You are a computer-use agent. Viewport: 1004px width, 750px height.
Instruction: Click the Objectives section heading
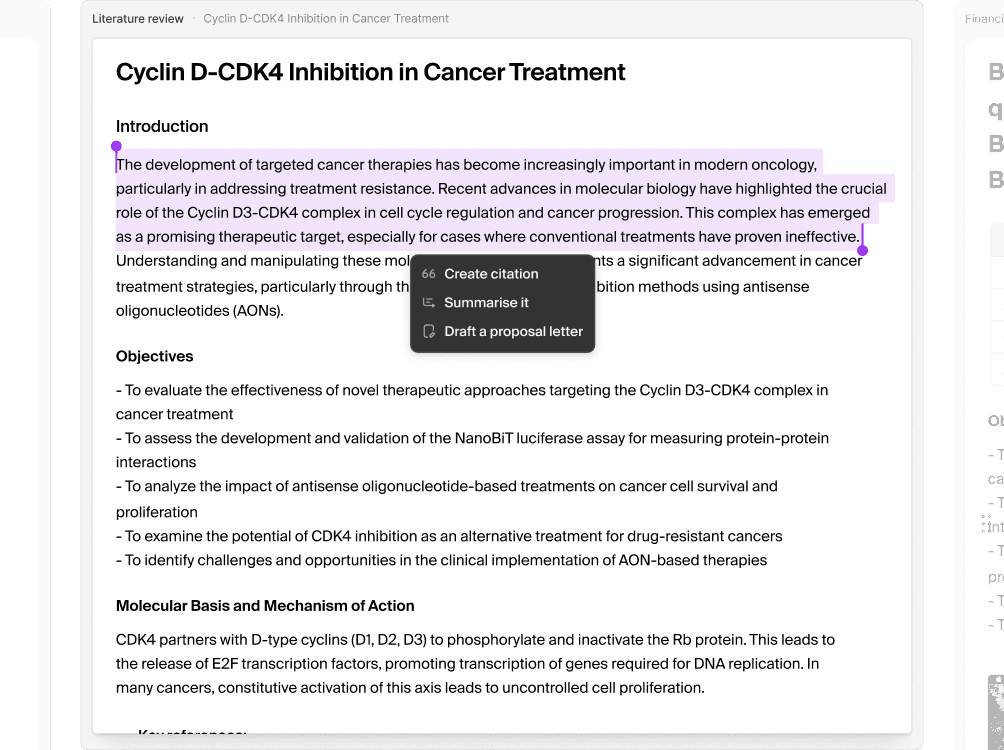click(x=154, y=356)
